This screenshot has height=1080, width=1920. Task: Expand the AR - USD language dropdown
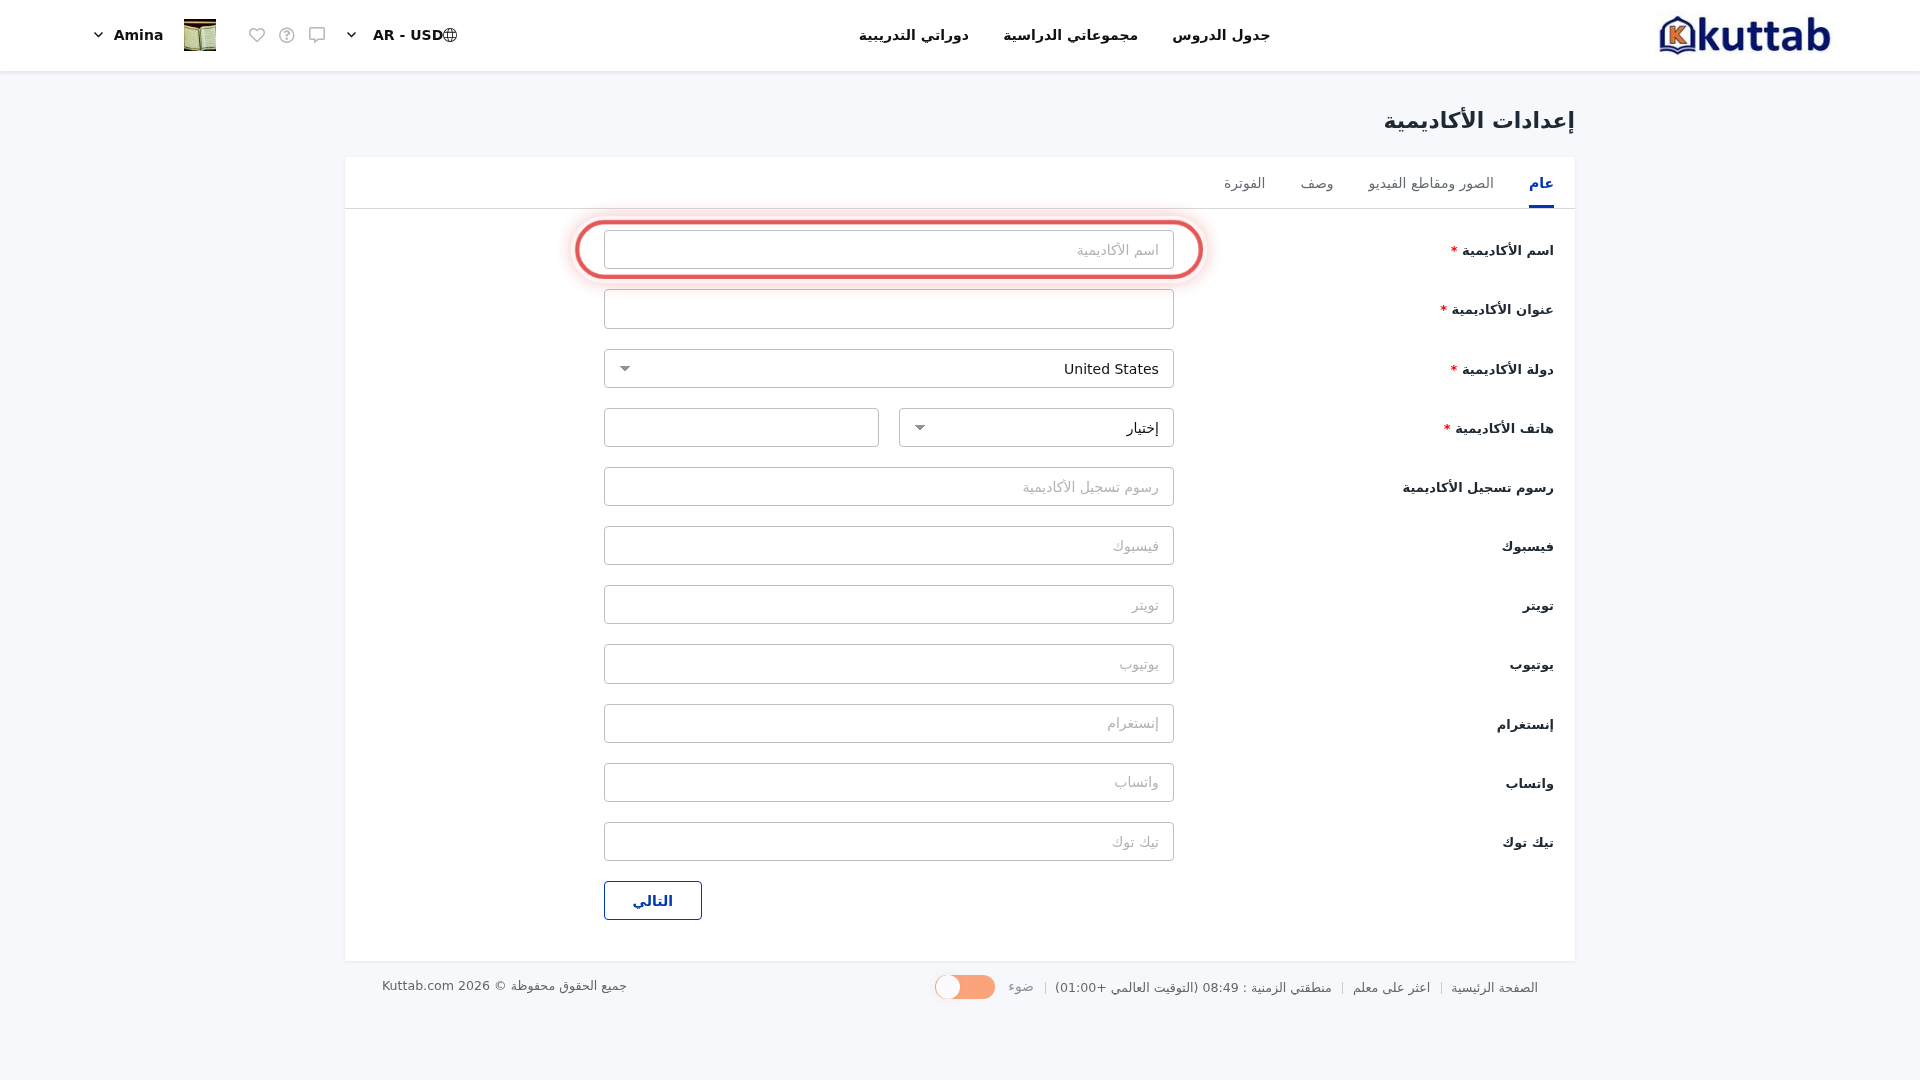[401, 35]
